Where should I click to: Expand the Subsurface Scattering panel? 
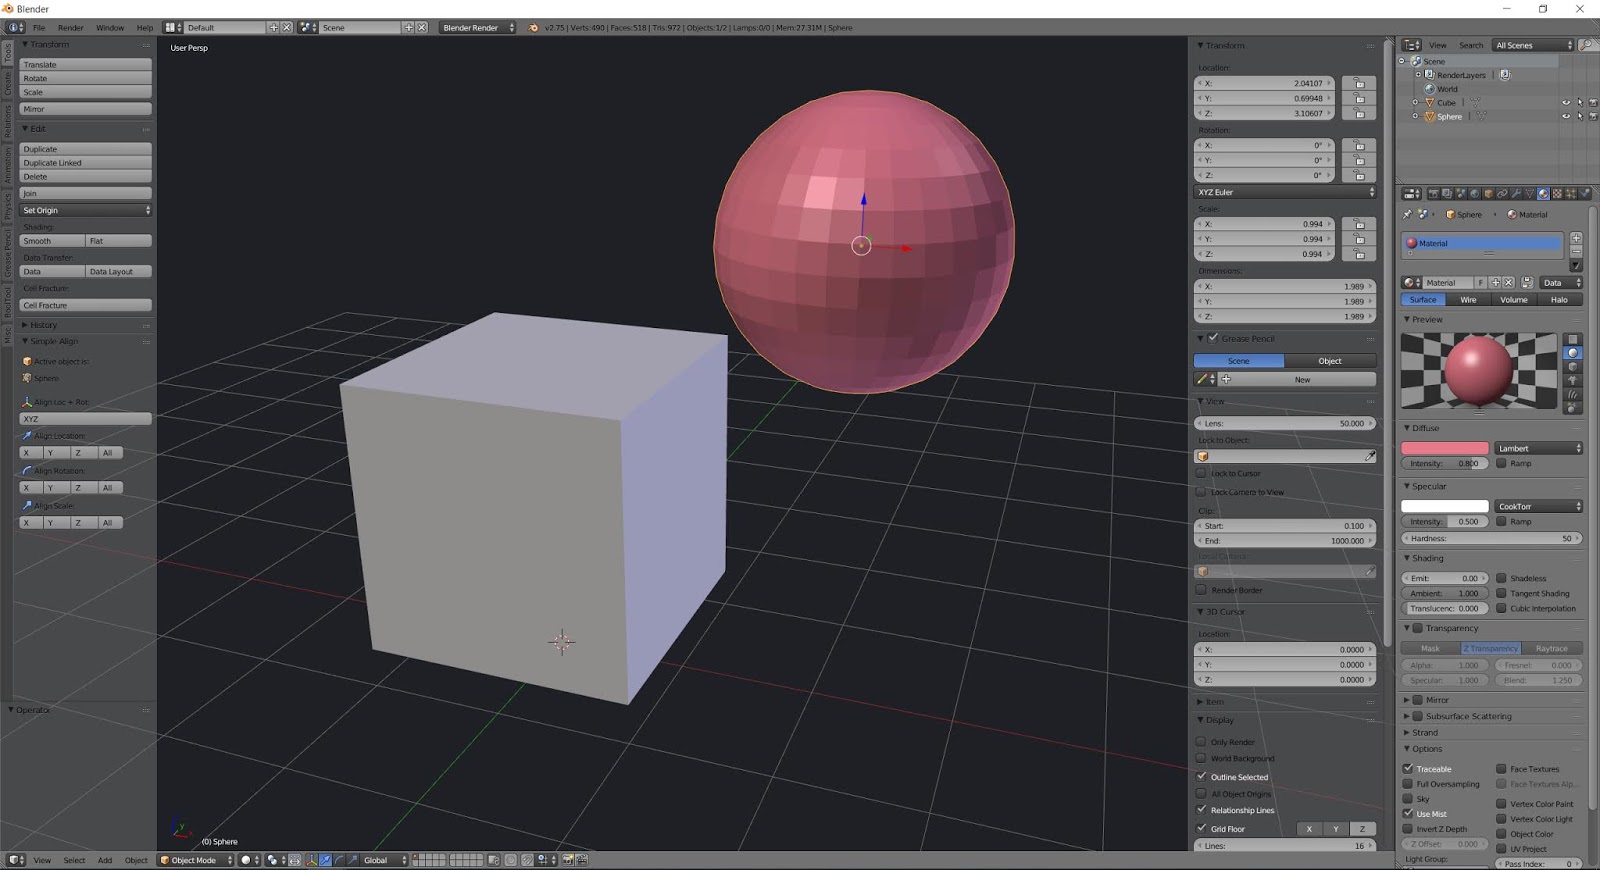(x=1407, y=716)
